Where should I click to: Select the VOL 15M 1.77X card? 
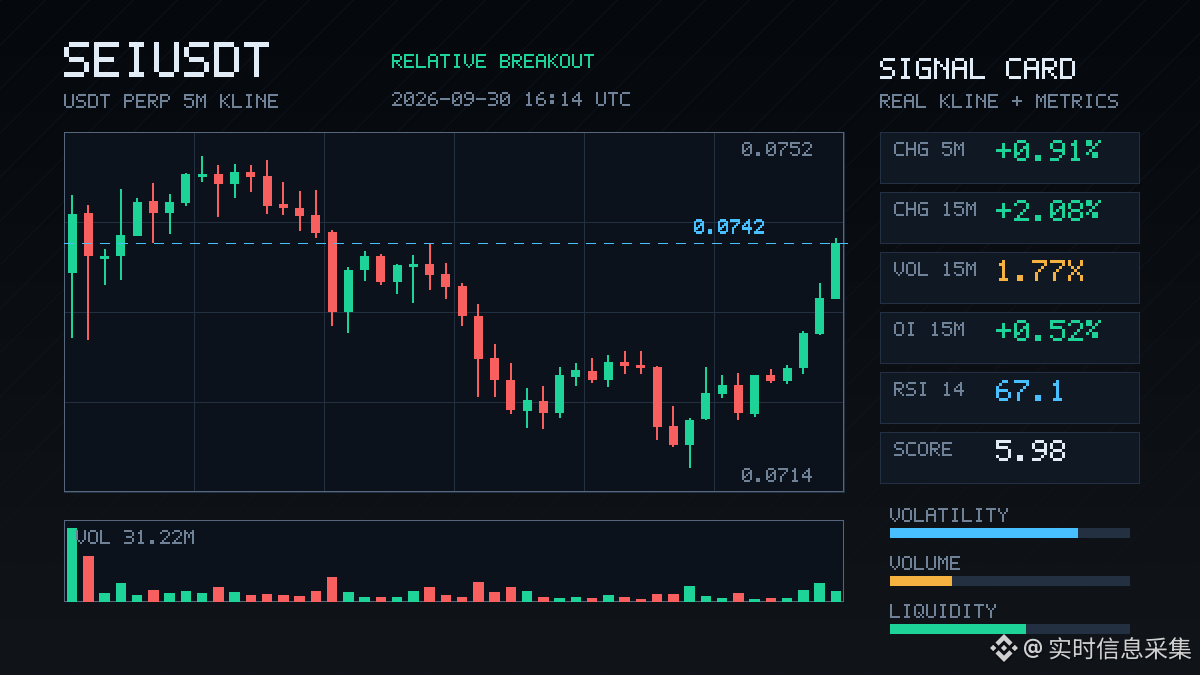click(1009, 277)
